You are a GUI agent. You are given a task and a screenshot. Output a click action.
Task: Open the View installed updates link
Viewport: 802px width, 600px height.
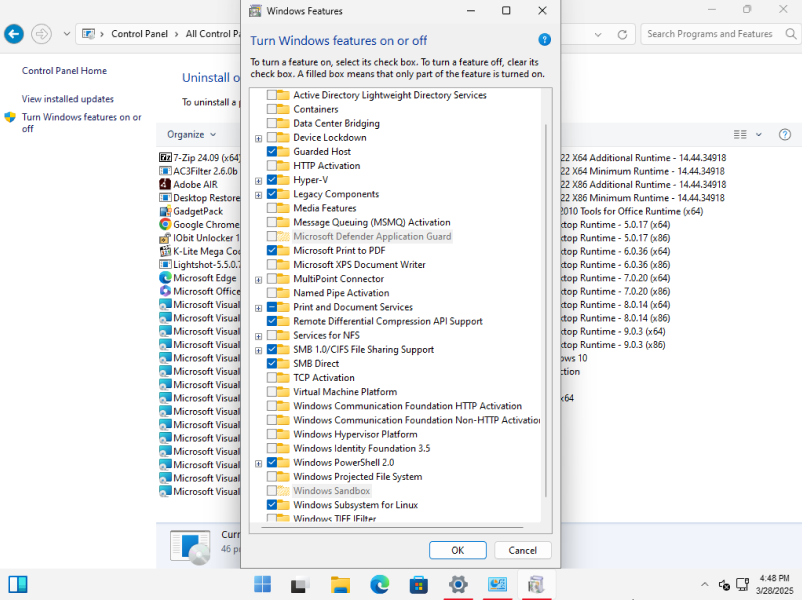[68, 99]
